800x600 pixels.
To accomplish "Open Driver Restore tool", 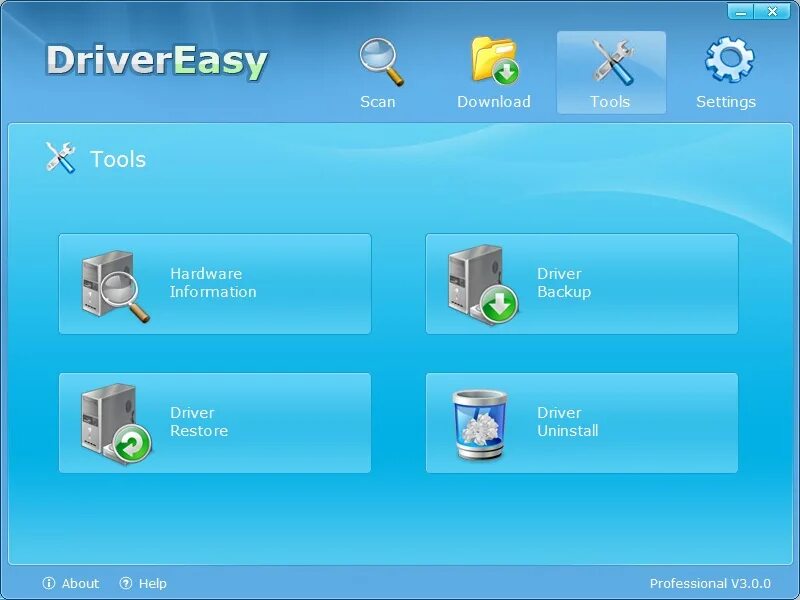I will pos(215,423).
